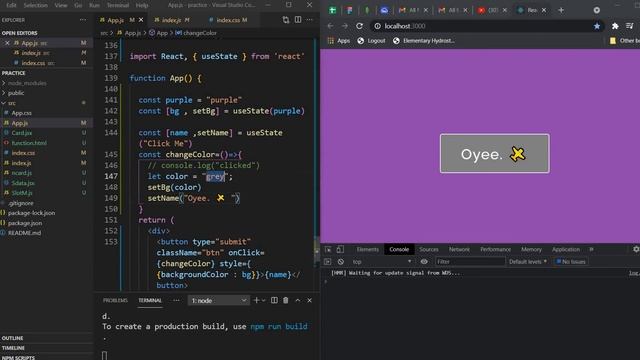Create a new terminal with plus icon
Screen dimensions: 640x360
(x=256, y=300)
